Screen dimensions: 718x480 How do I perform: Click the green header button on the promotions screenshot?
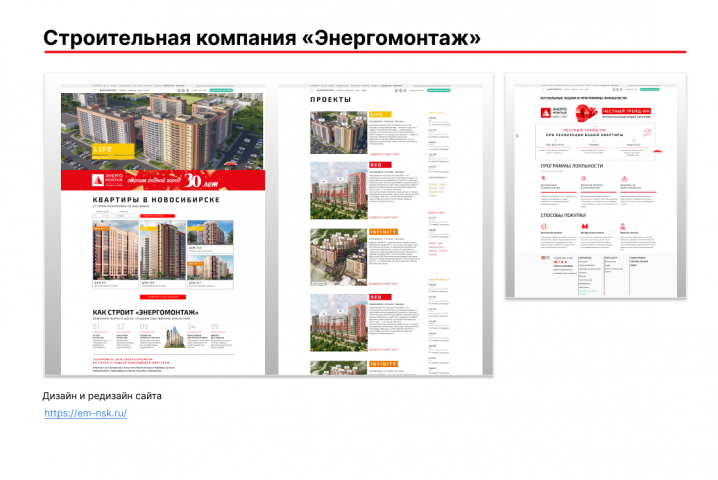click(x=650, y=89)
